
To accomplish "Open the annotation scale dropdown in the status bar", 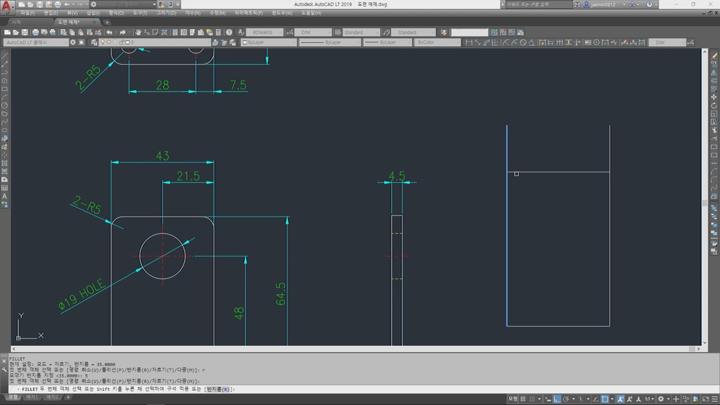I will [649, 399].
